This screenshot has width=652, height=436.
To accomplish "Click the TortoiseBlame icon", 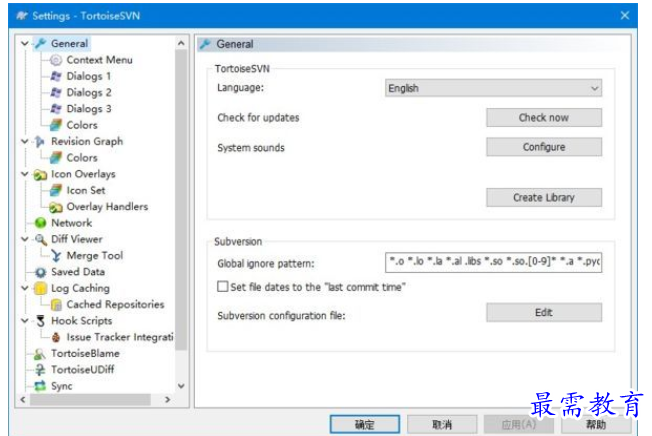I will point(40,354).
